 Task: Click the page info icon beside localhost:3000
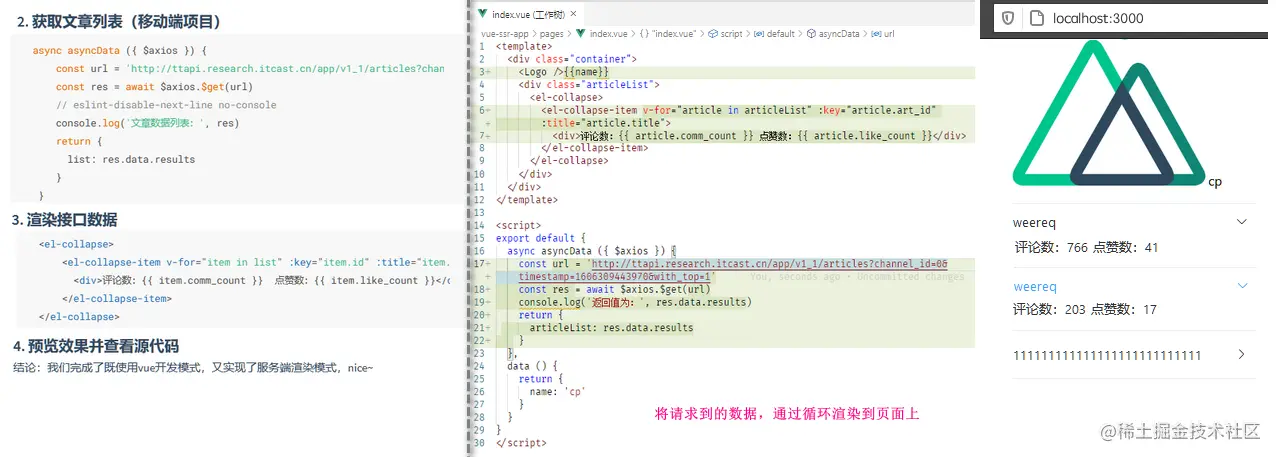point(1036,18)
